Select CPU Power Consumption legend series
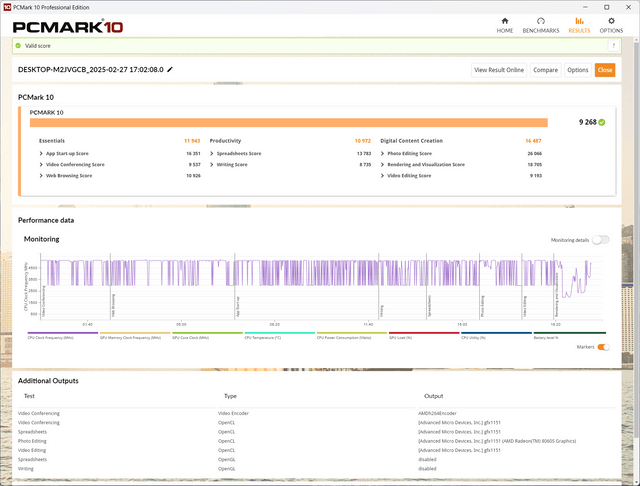The width and height of the screenshot is (640, 486). click(352, 335)
